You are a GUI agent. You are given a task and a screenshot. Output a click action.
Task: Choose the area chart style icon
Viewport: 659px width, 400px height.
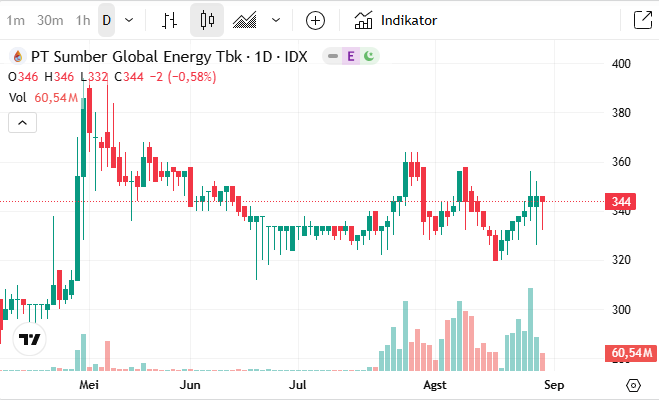243,20
